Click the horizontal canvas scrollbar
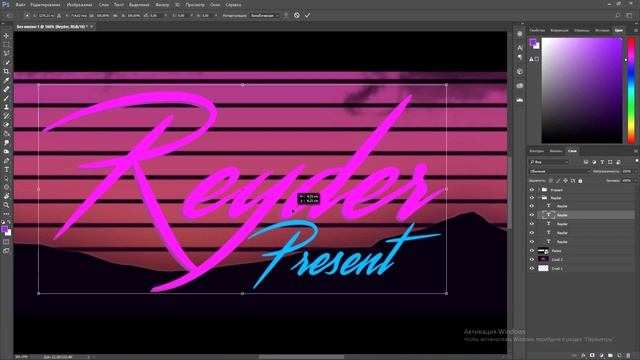This screenshot has width=640, height=360. tap(301, 357)
